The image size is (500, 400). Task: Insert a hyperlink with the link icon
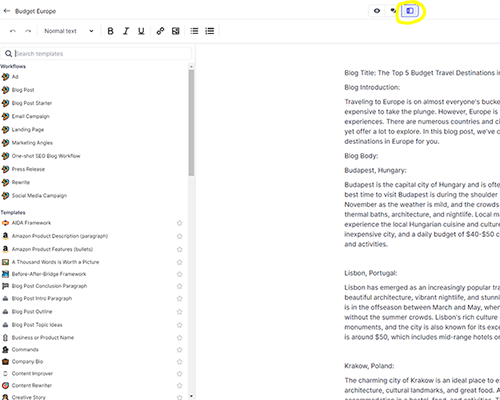(160, 31)
